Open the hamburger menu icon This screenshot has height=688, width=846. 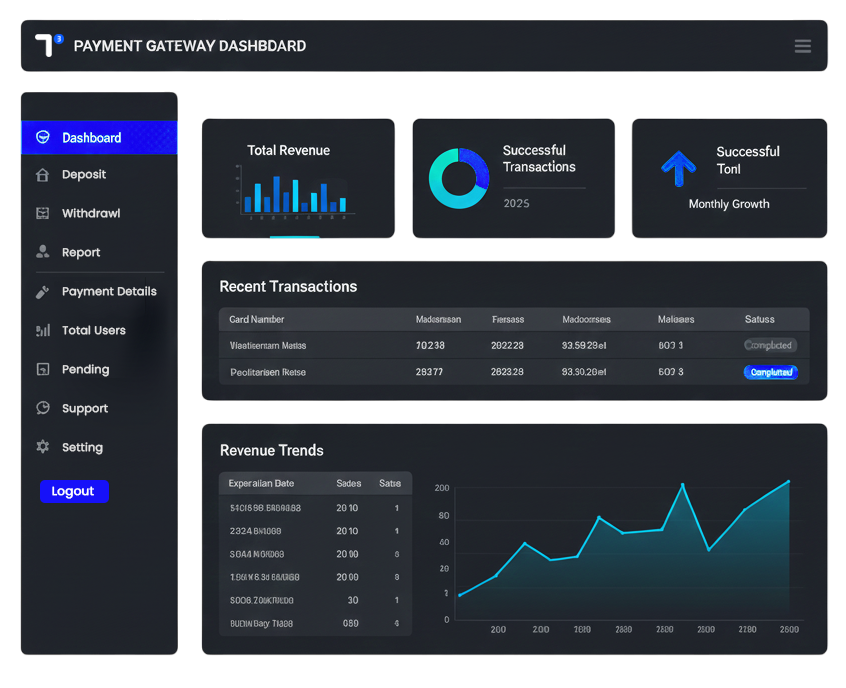[x=802, y=46]
